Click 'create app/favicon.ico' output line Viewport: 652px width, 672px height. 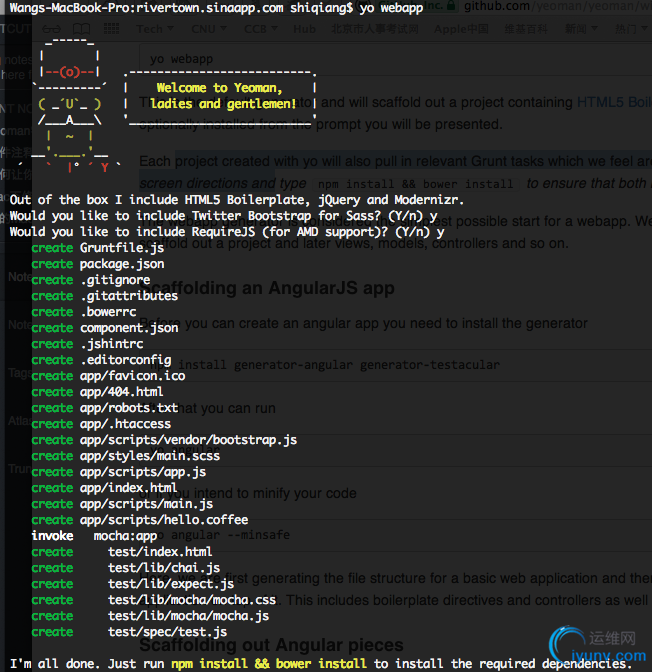tap(108, 376)
